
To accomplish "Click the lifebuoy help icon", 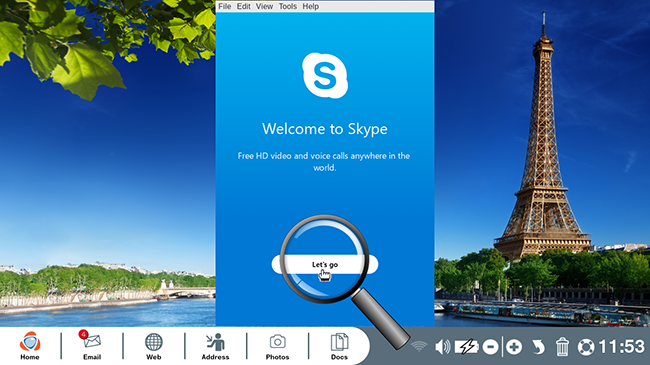I will (x=586, y=347).
